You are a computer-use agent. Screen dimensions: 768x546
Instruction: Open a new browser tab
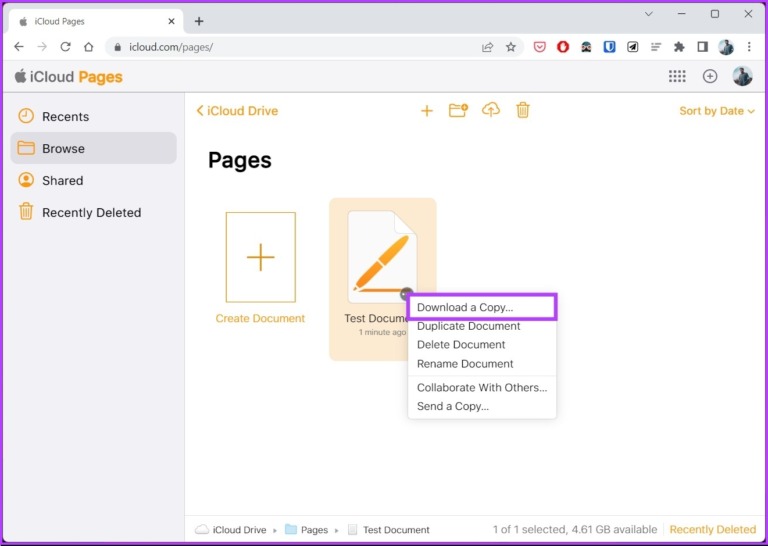coord(199,21)
